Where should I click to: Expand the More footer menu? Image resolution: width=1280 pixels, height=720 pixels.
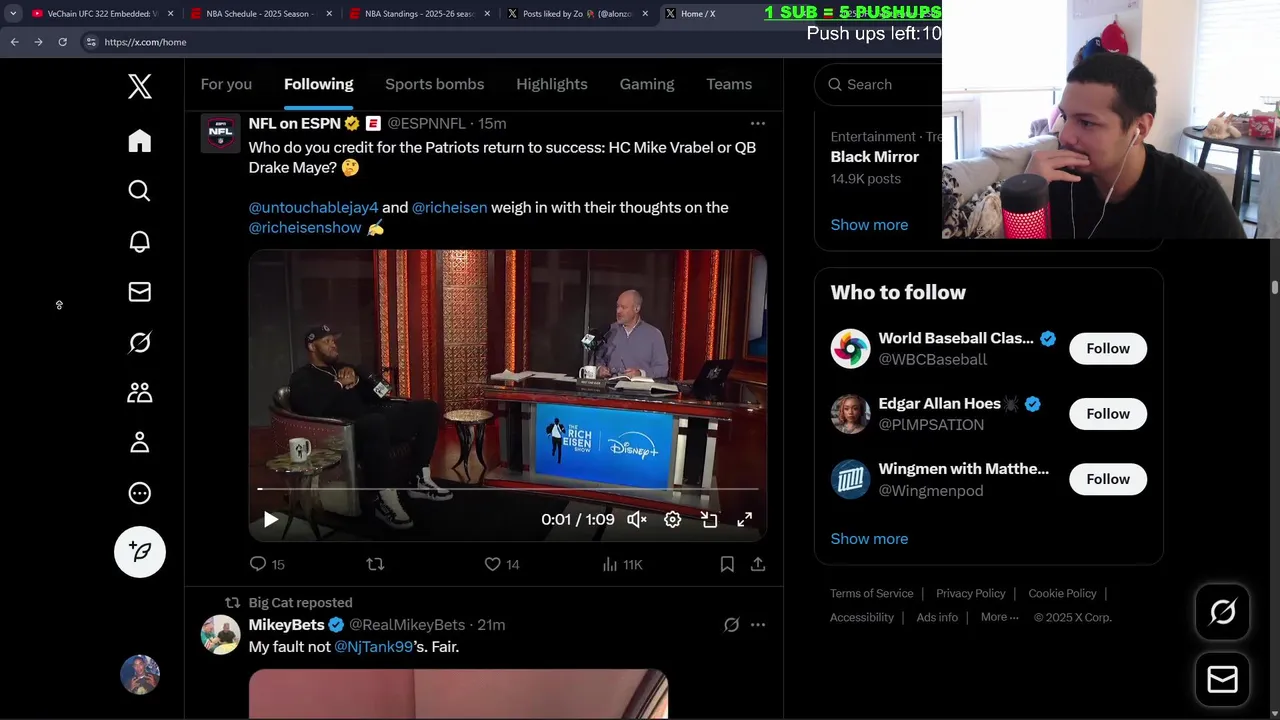1000,617
